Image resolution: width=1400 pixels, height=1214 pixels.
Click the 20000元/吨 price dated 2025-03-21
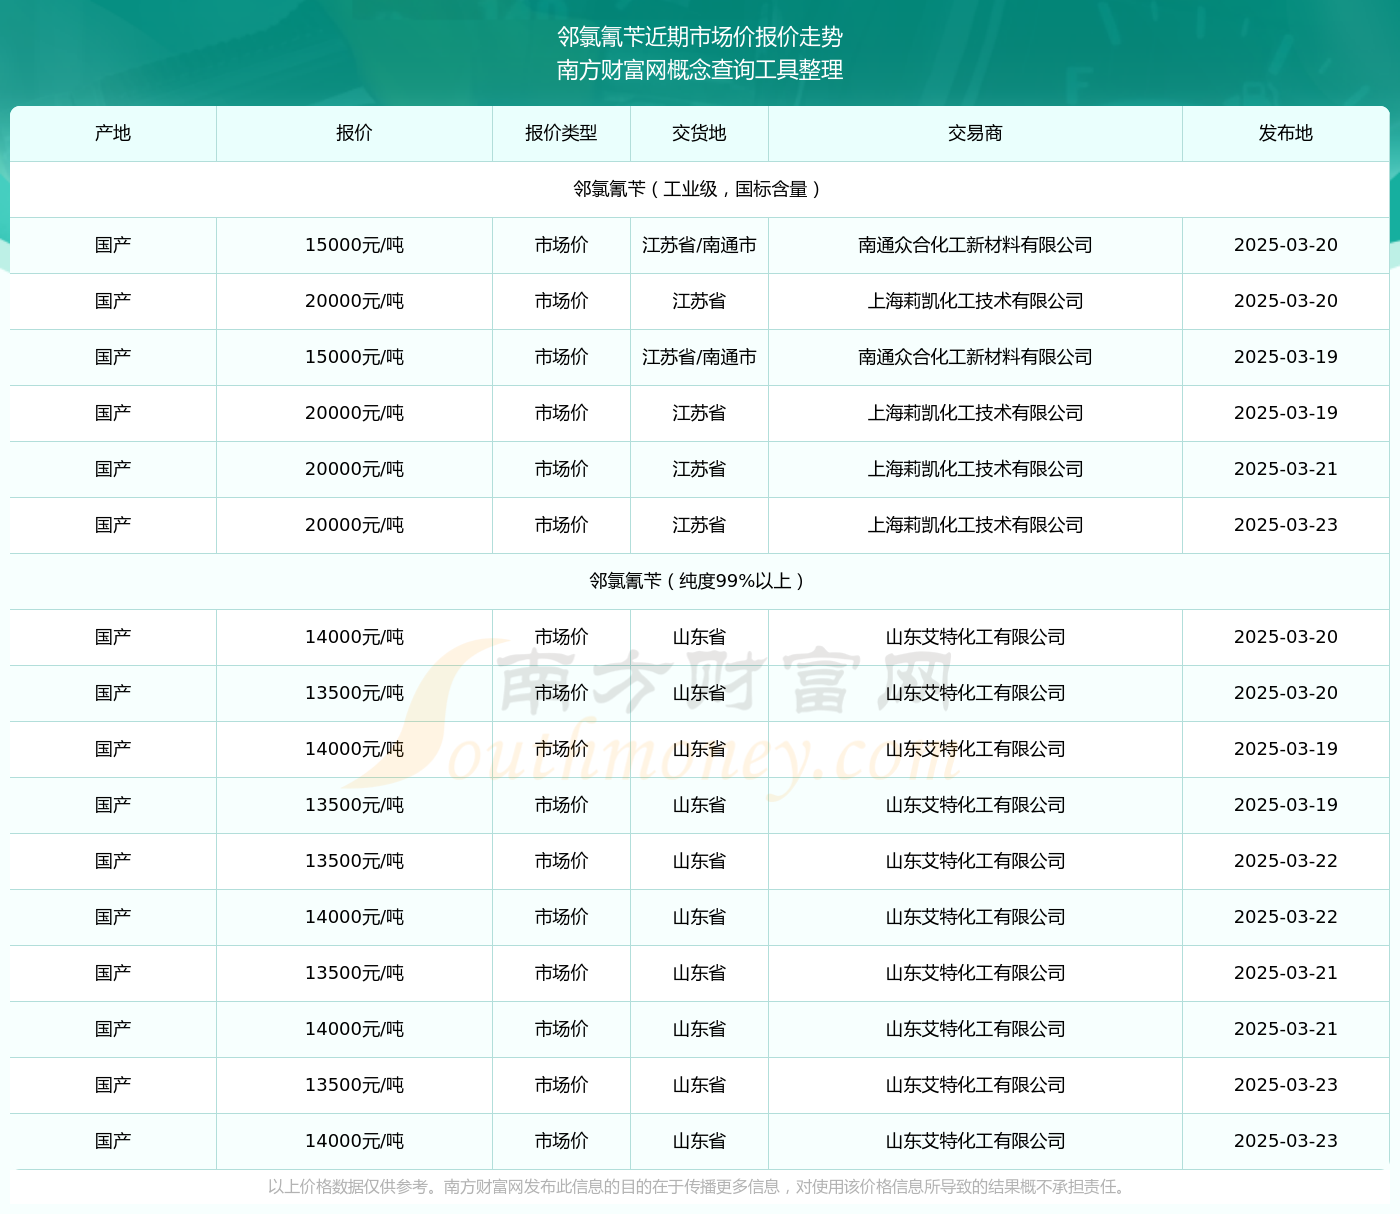(x=354, y=469)
